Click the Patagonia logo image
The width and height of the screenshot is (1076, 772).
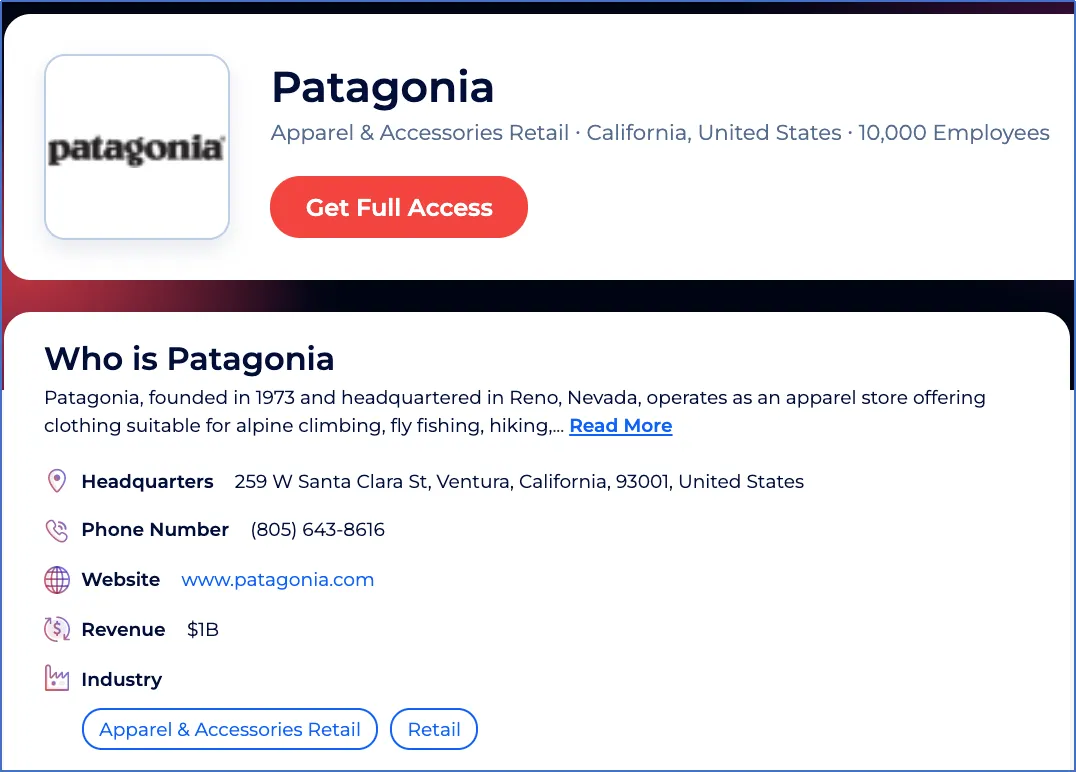136,146
